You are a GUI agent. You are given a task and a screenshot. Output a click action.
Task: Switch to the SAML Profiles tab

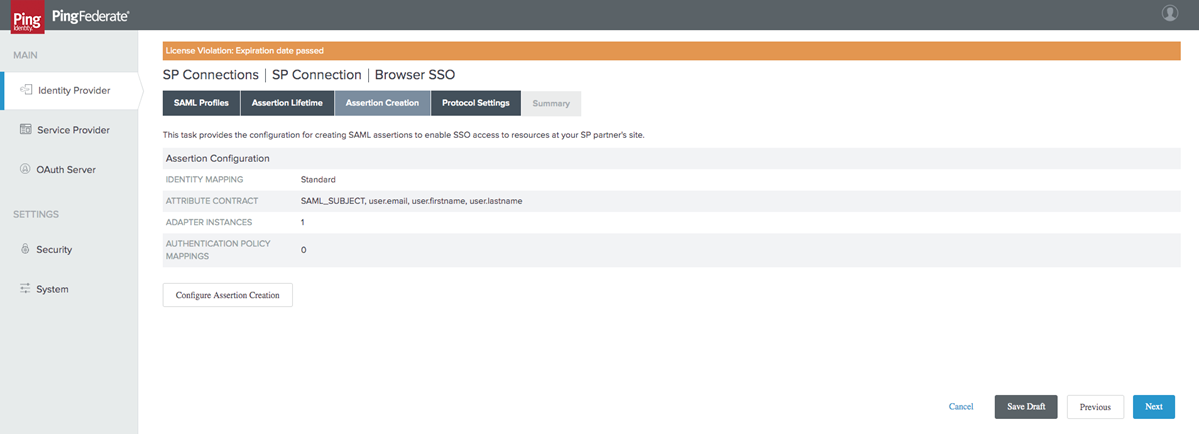pyautogui.click(x=201, y=103)
